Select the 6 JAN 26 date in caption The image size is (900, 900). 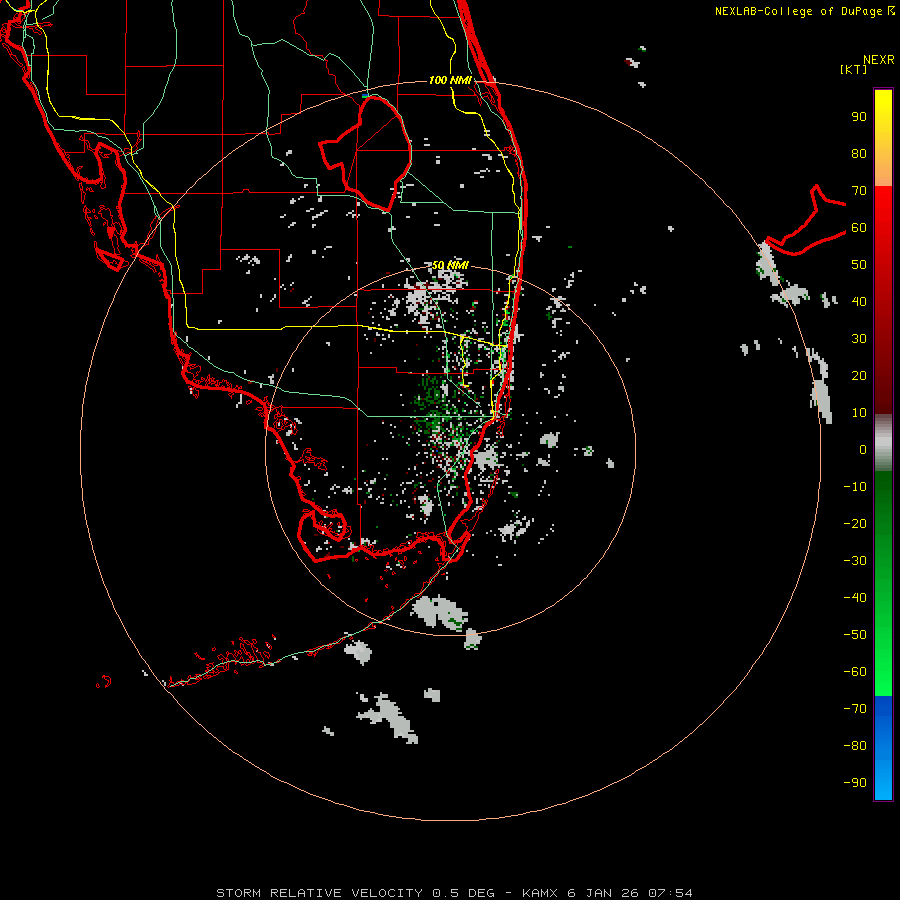click(605, 893)
